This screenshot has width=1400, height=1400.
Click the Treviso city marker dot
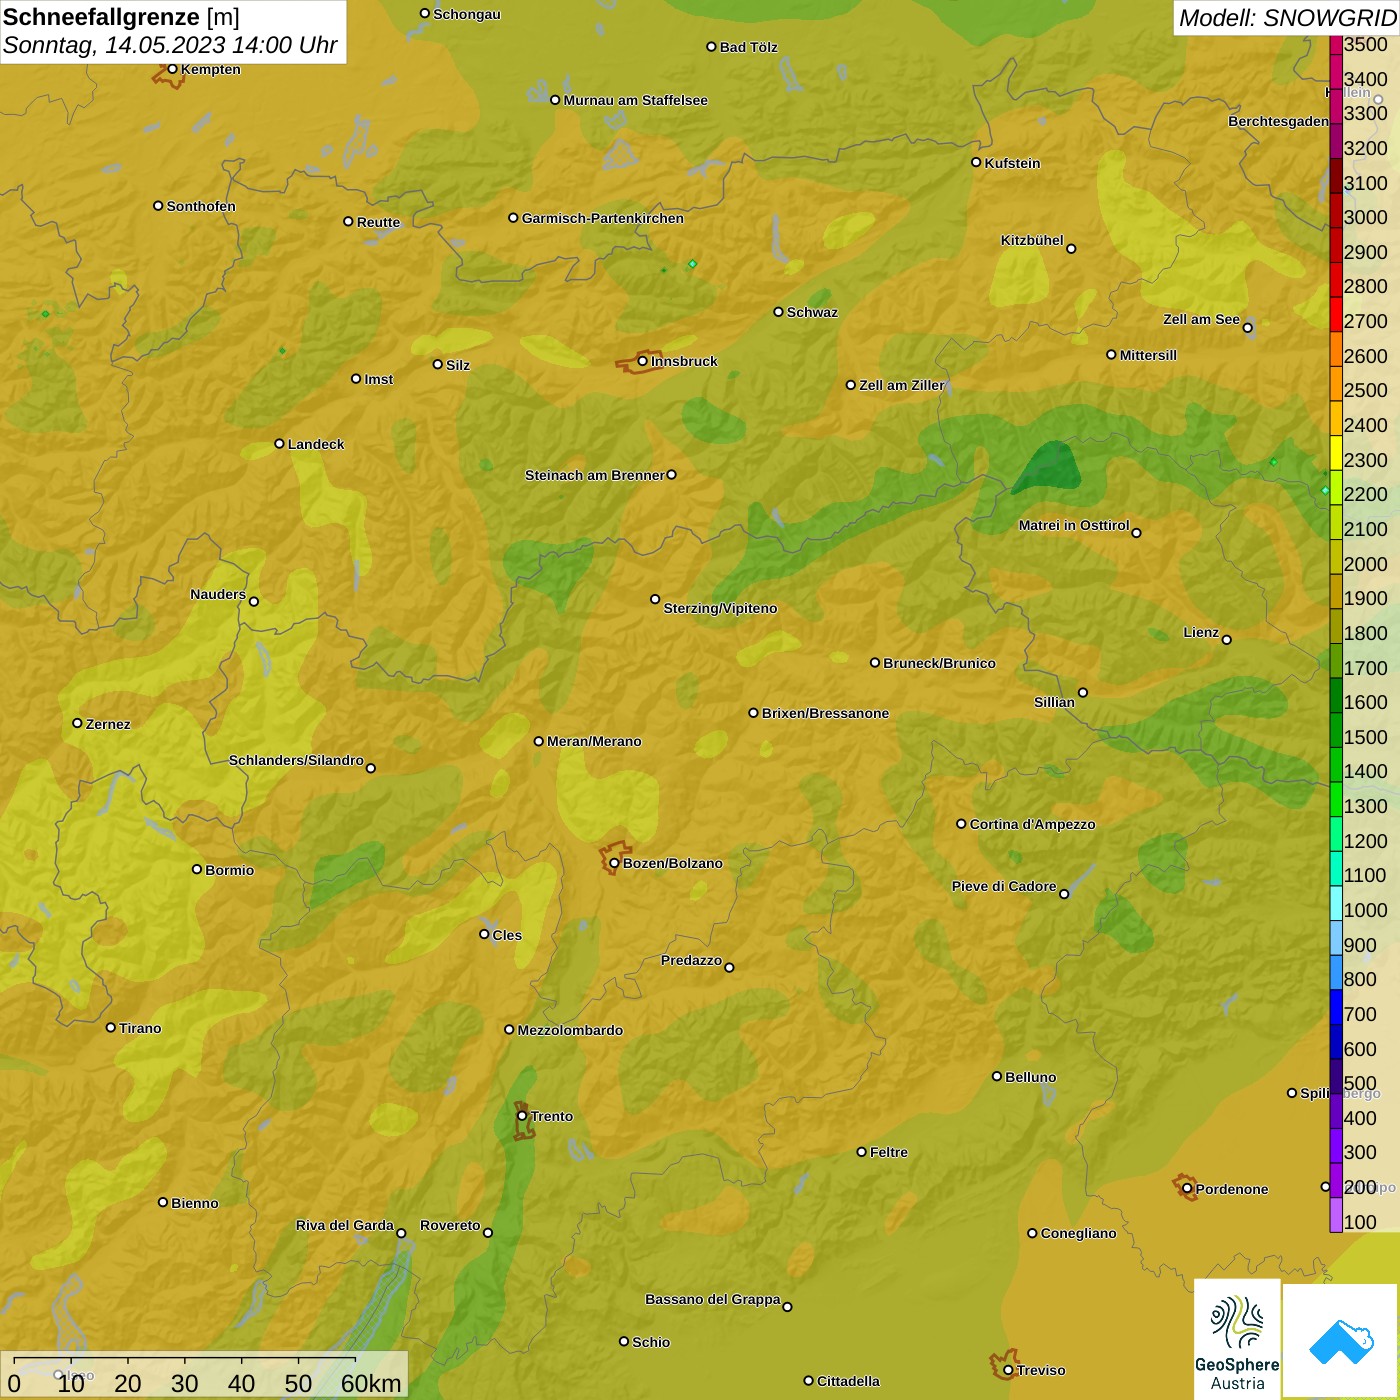[x=1009, y=1370]
